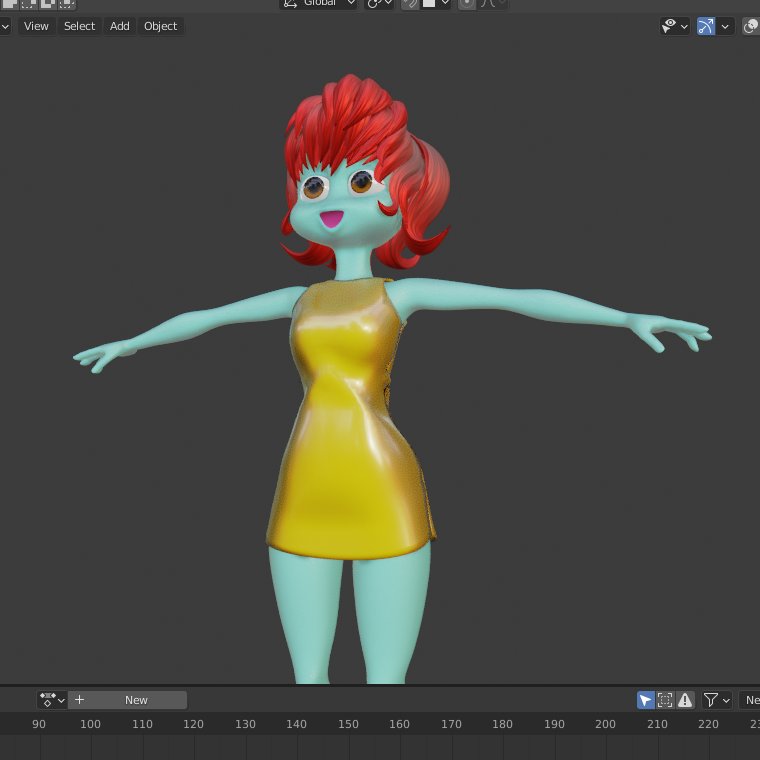Open the Add menu
Screen dimensions: 760x760
pyautogui.click(x=119, y=26)
